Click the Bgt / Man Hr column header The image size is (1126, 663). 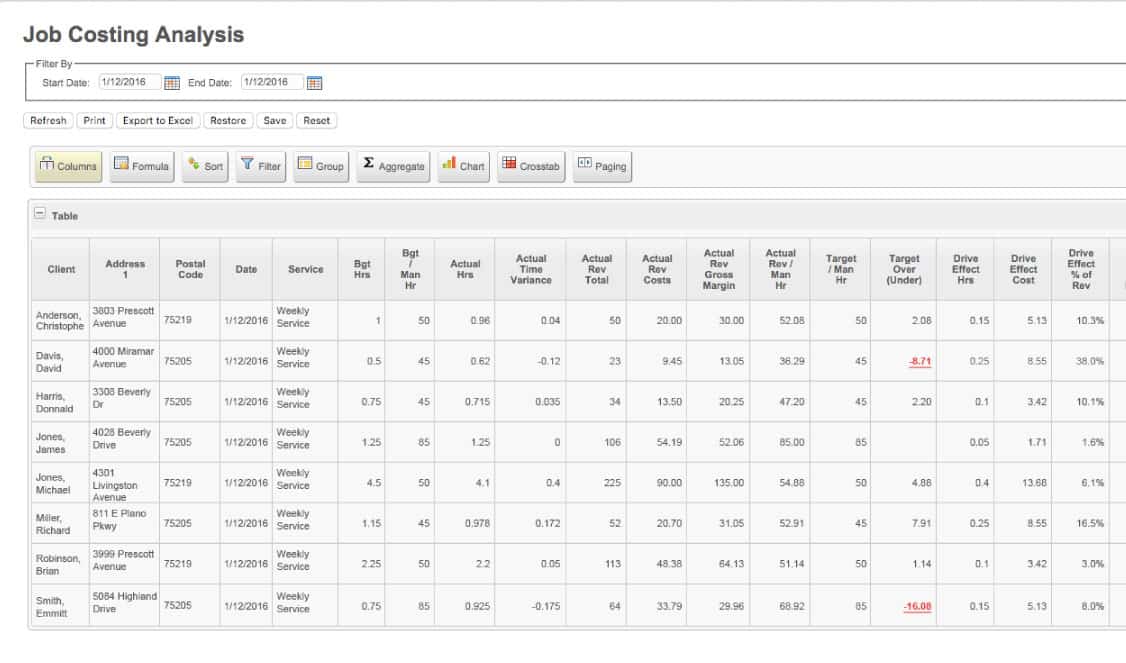coord(410,269)
